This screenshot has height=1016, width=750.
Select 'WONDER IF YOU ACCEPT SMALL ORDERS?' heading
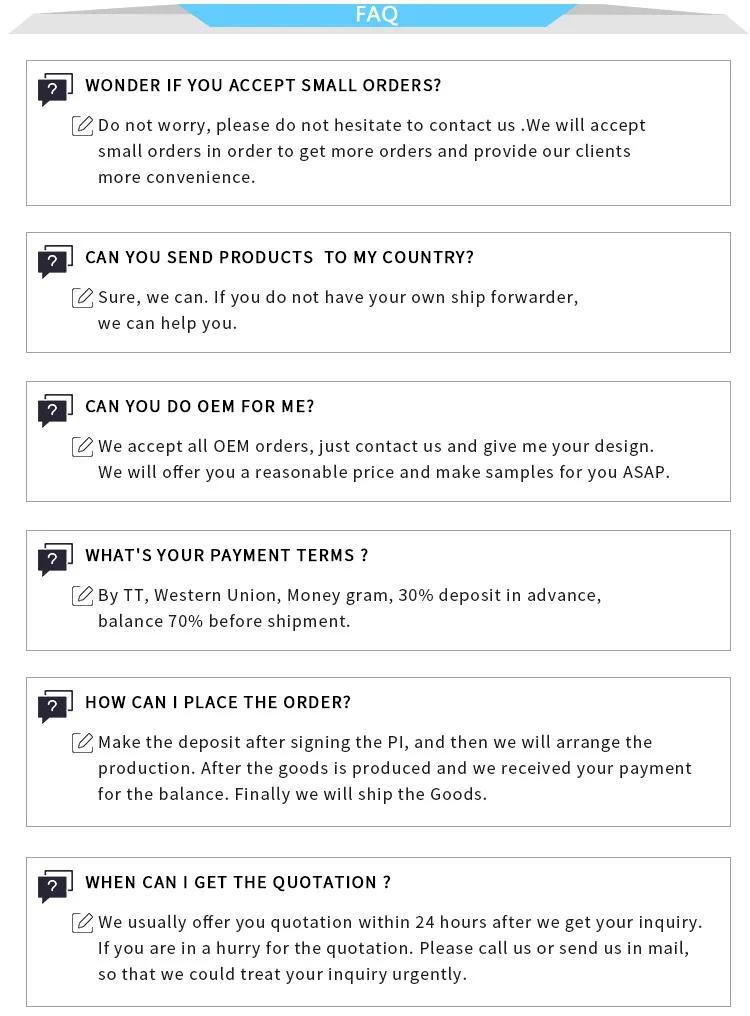click(x=263, y=86)
